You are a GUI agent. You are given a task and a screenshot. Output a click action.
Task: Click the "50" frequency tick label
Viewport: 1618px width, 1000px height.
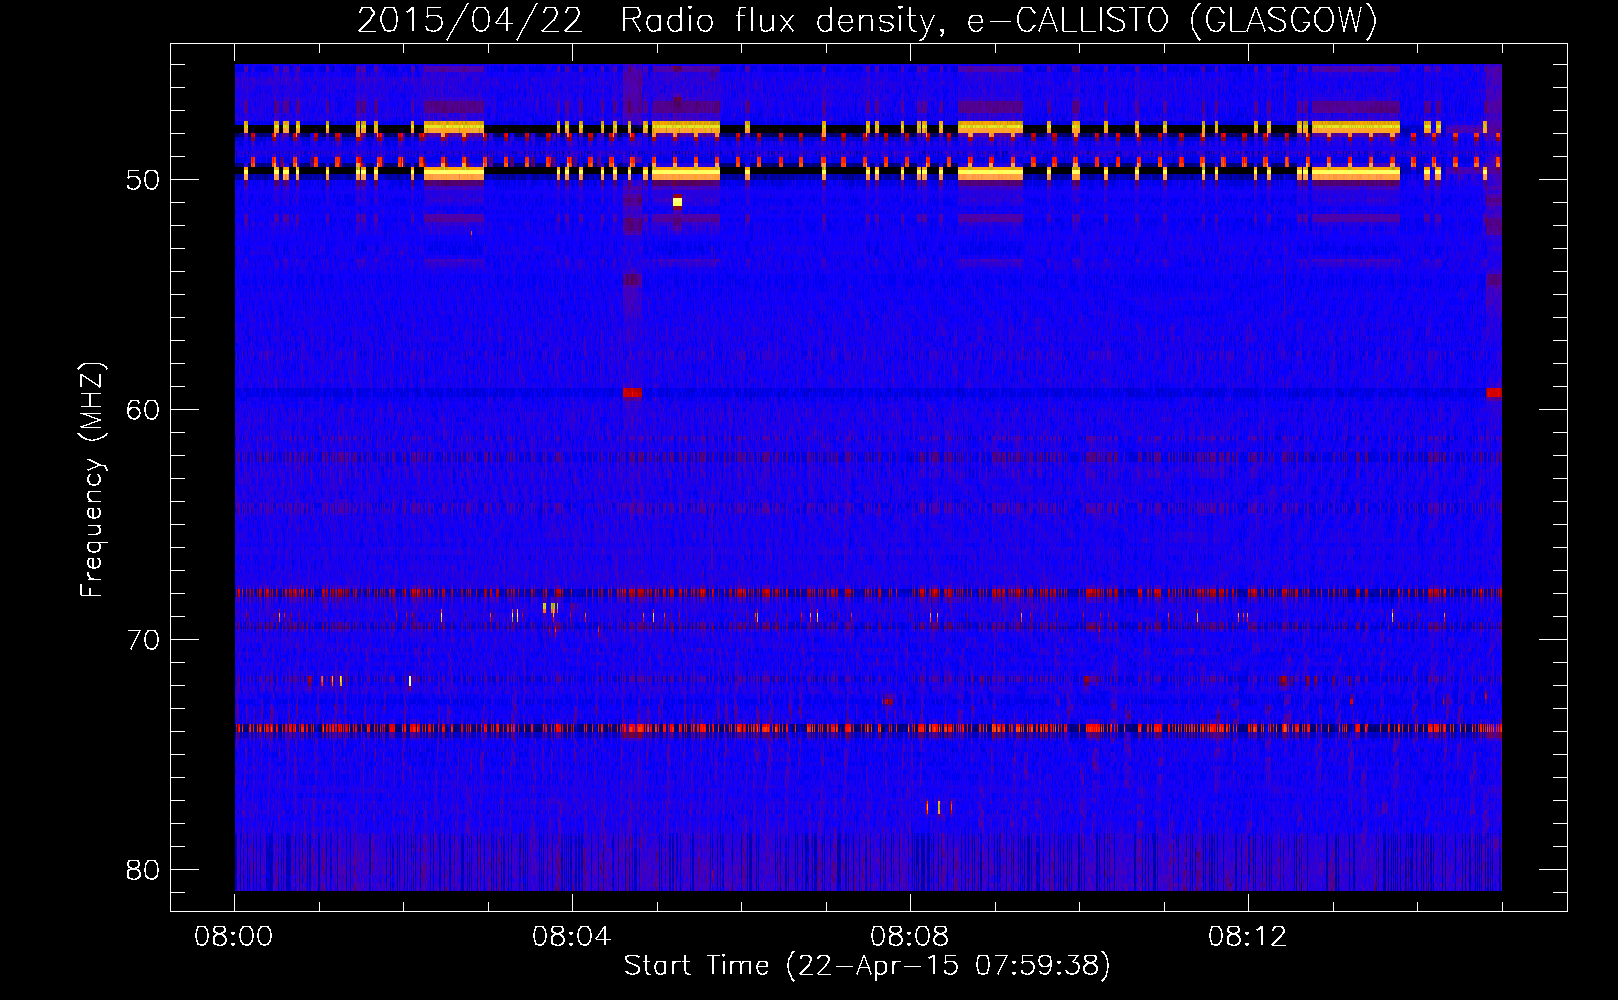pos(143,180)
